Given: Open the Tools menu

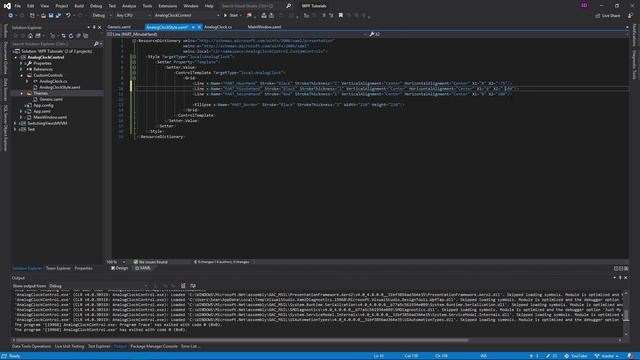Looking at the screenshot, I should [147, 6].
